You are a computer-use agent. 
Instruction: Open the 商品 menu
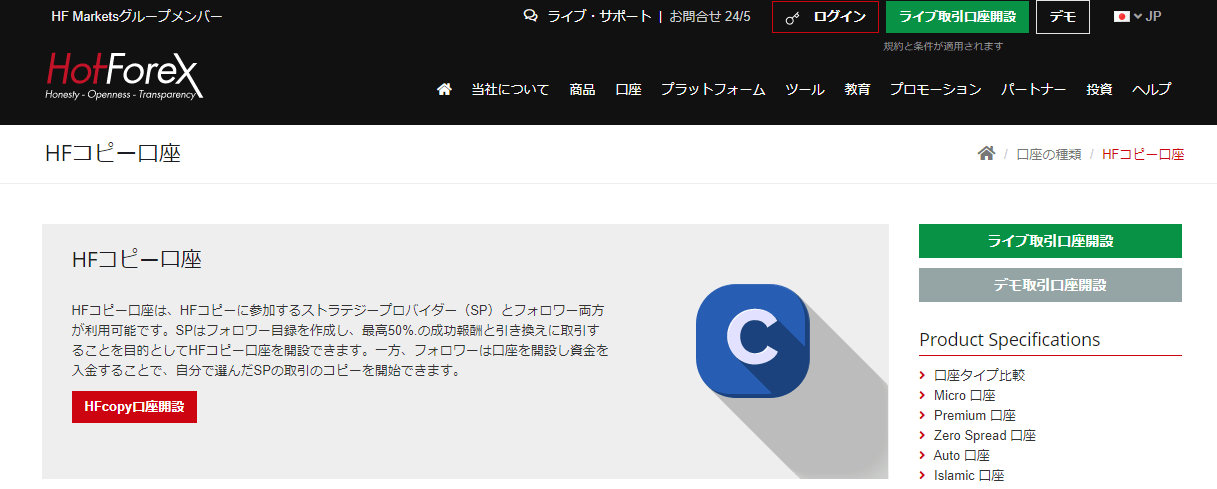tap(582, 89)
